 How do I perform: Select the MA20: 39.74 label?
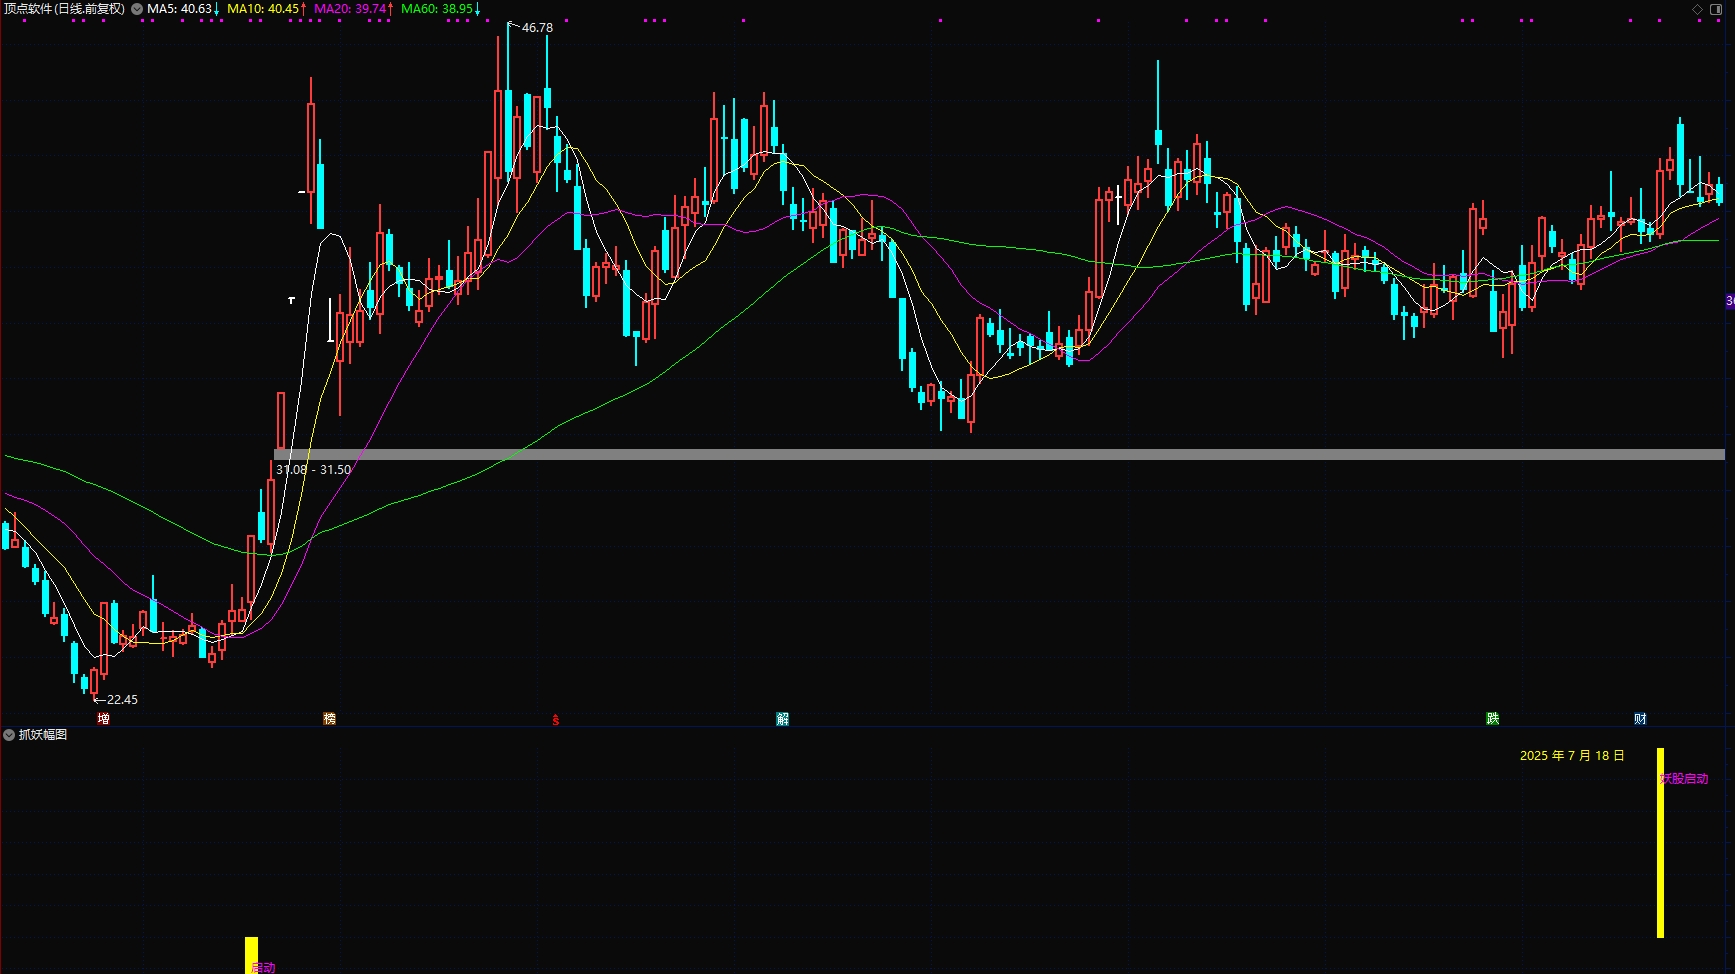tap(350, 9)
